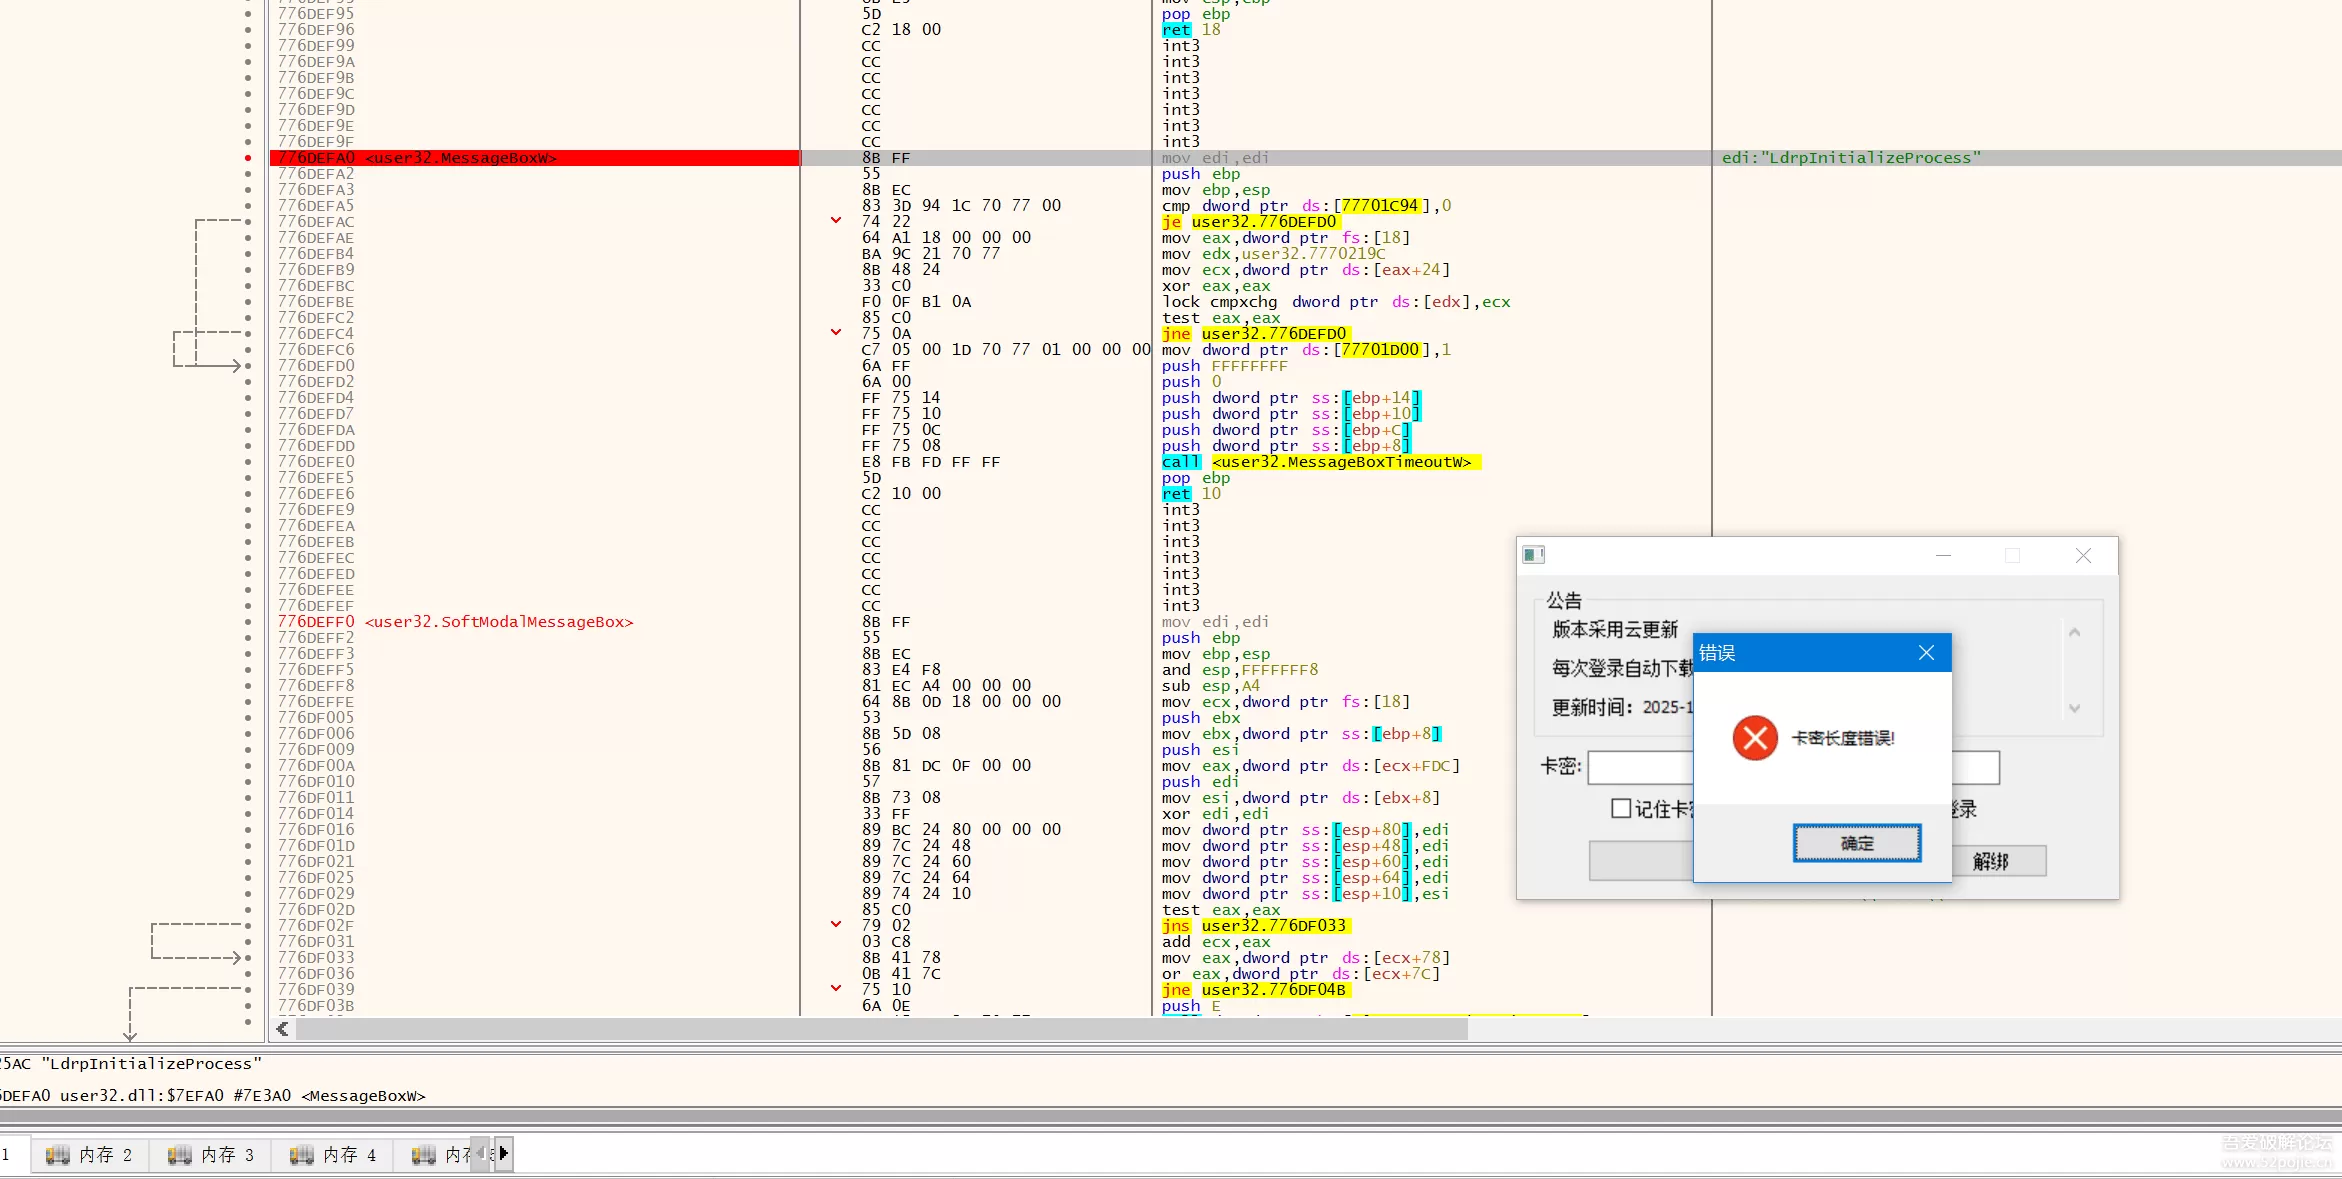Toggle breakpoint bullet at address 776DEFE0

pos(248,462)
